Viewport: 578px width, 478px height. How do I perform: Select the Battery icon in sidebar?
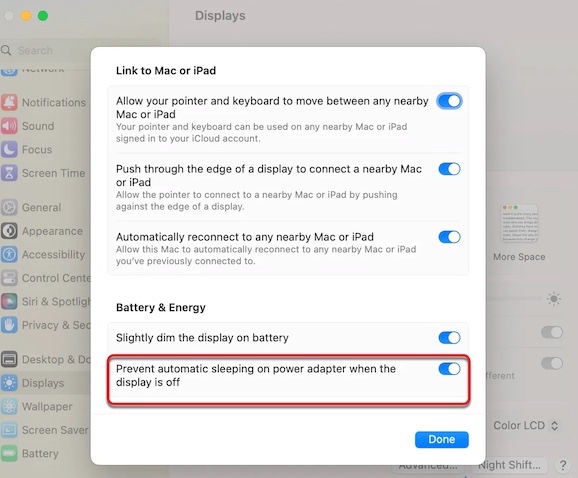(x=9, y=453)
